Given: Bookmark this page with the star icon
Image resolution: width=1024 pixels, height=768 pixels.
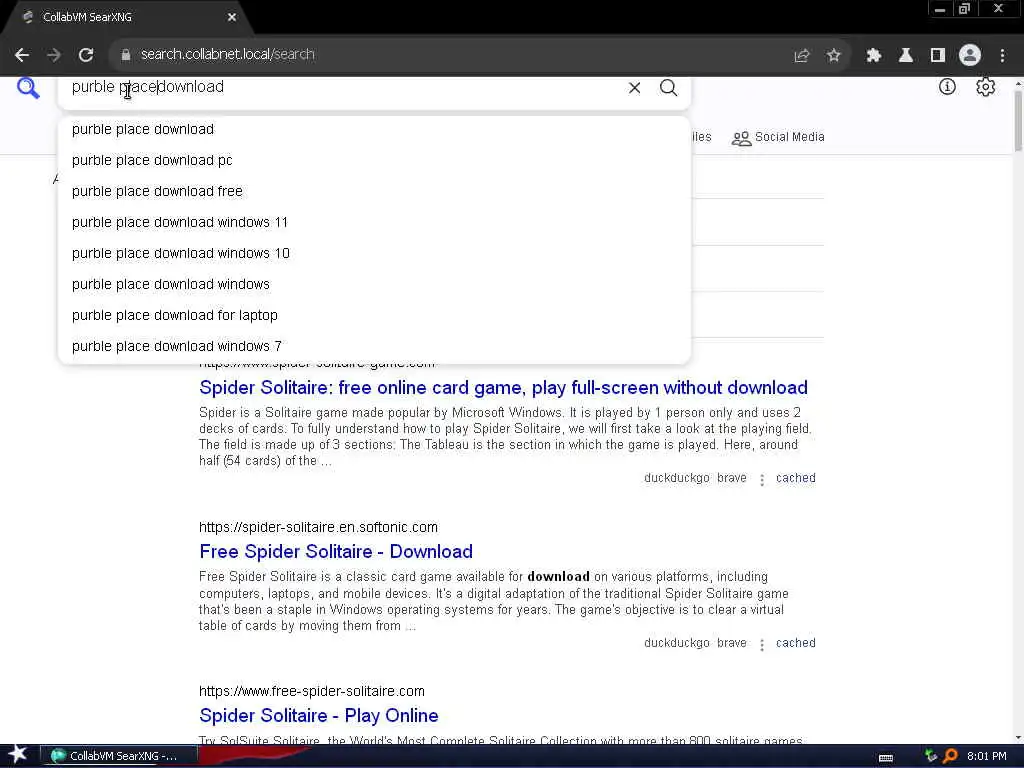Looking at the screenshot, I should [833, 56].
